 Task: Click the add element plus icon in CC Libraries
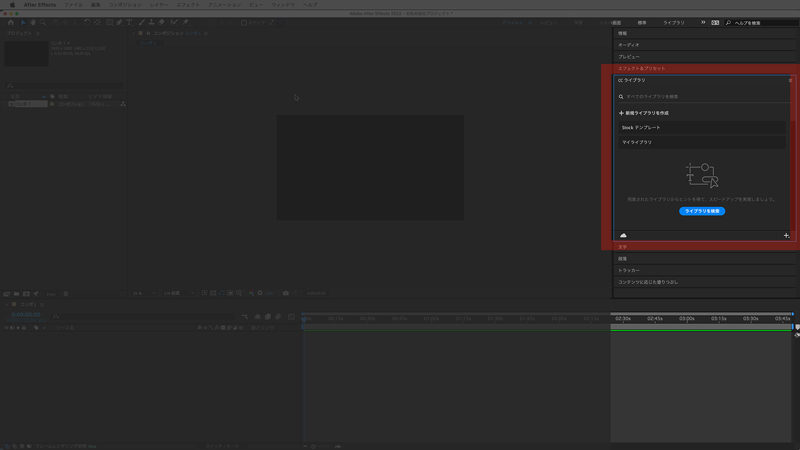pos(786,235)
